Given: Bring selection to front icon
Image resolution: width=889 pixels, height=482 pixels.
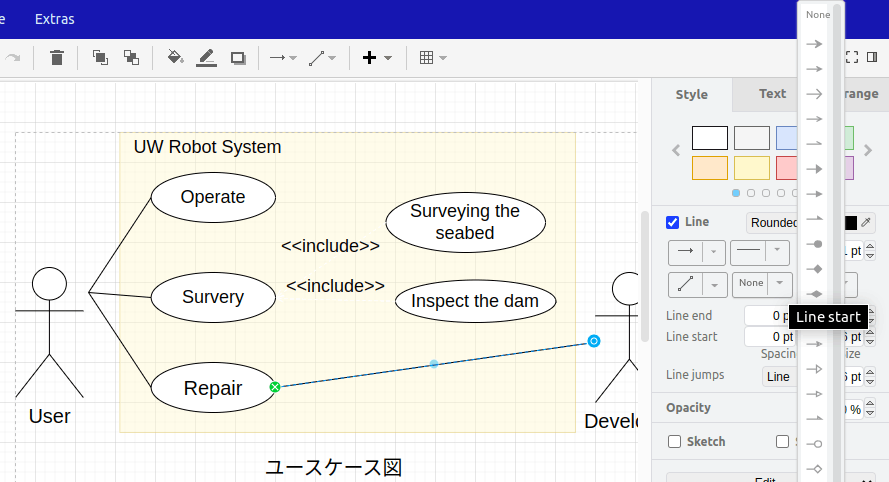Looking at the screenshot, I should click(100, 58).
